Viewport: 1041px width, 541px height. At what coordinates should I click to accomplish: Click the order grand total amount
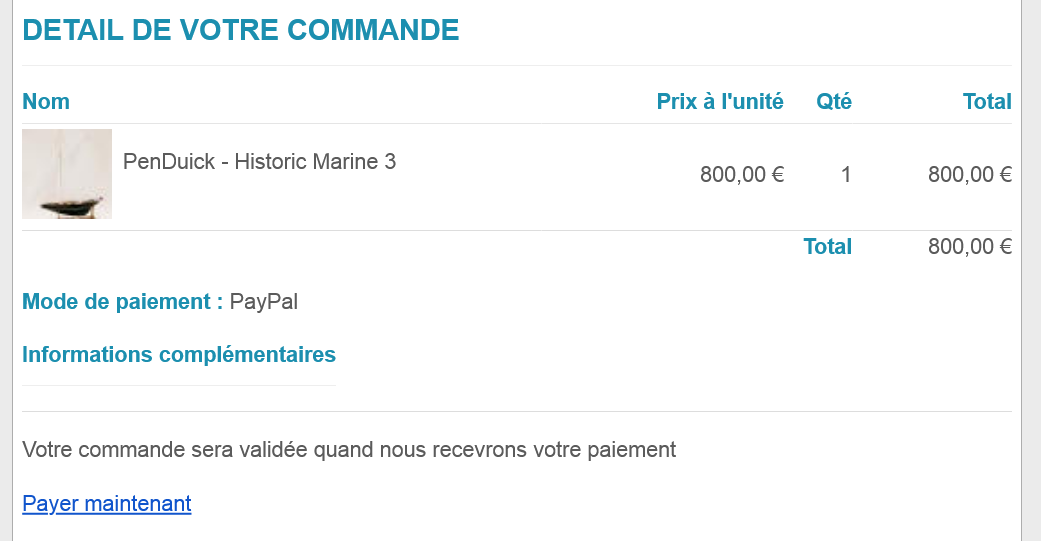coord(970,247)
